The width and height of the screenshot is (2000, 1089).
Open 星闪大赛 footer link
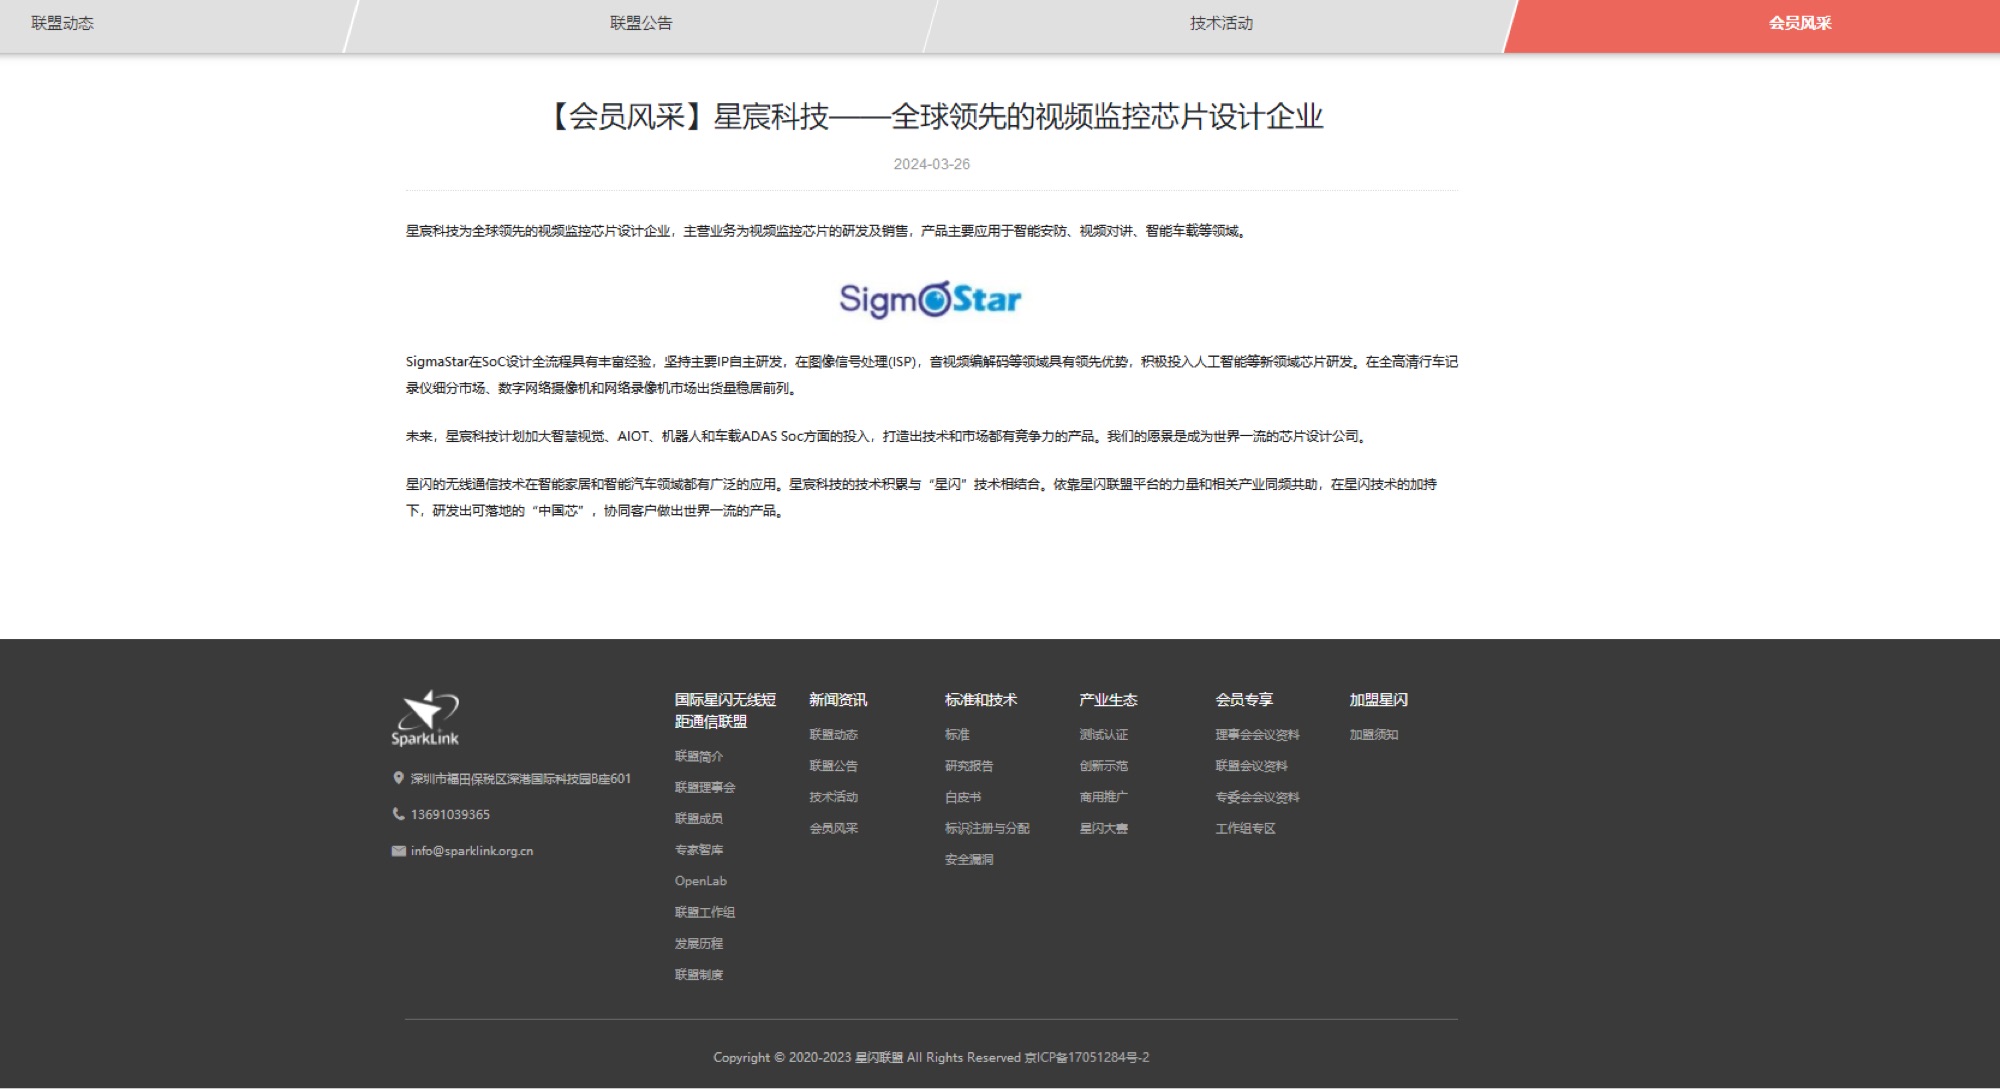tap(1103, 828)
